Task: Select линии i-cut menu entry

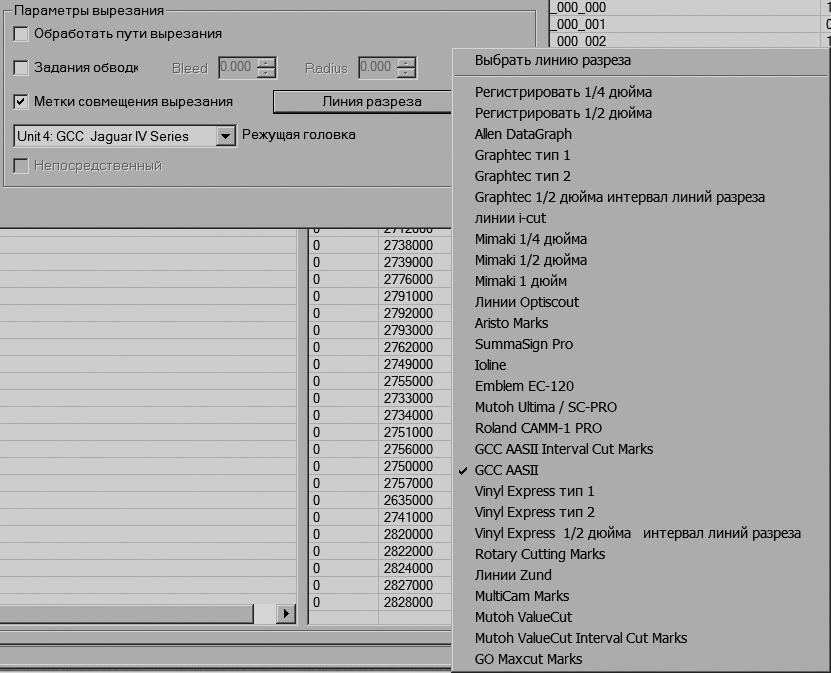Action: point(510,218)
